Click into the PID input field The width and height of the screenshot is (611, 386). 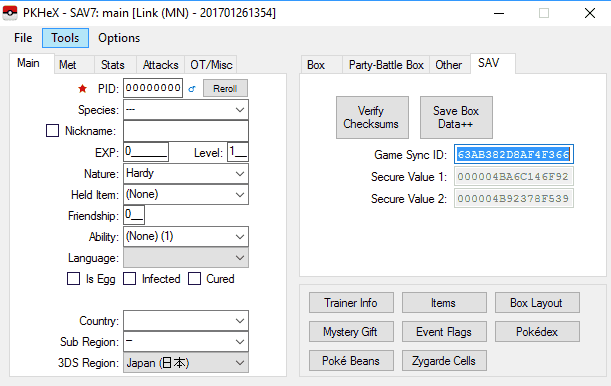pyautogui.click(x=153, y=88)
